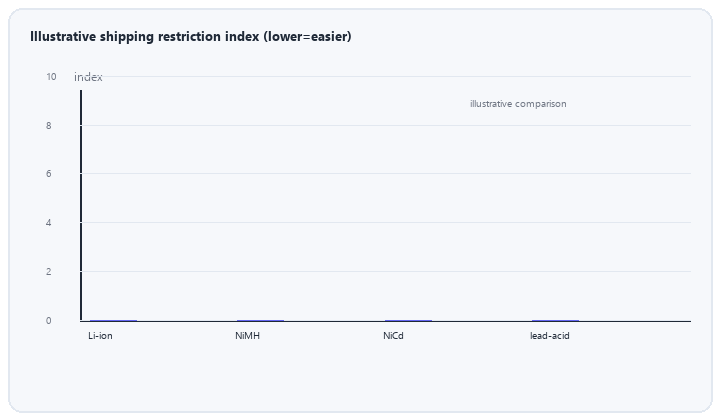This screenshot has height=420, width=720.
Task: Select the NiCd category label
Action: [x=394, y=336]
